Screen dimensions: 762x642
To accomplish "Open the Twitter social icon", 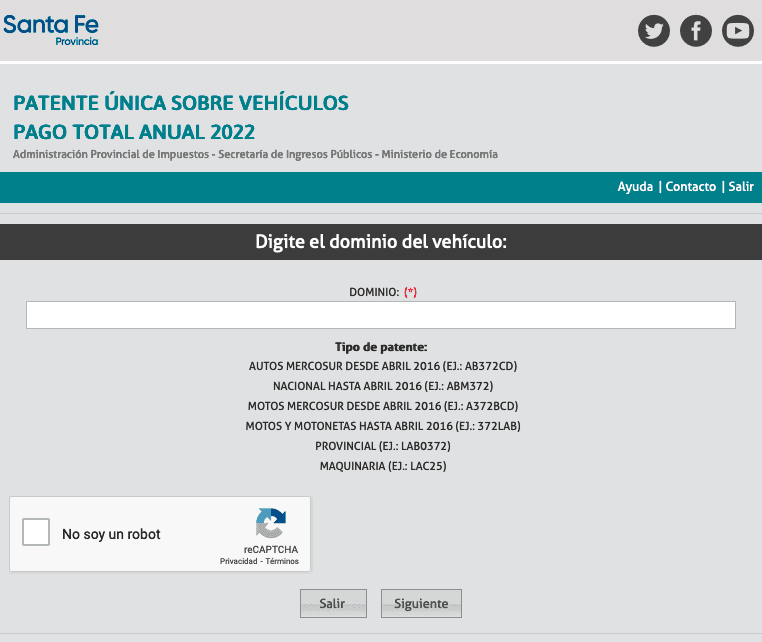I will (x=654, y=31).
